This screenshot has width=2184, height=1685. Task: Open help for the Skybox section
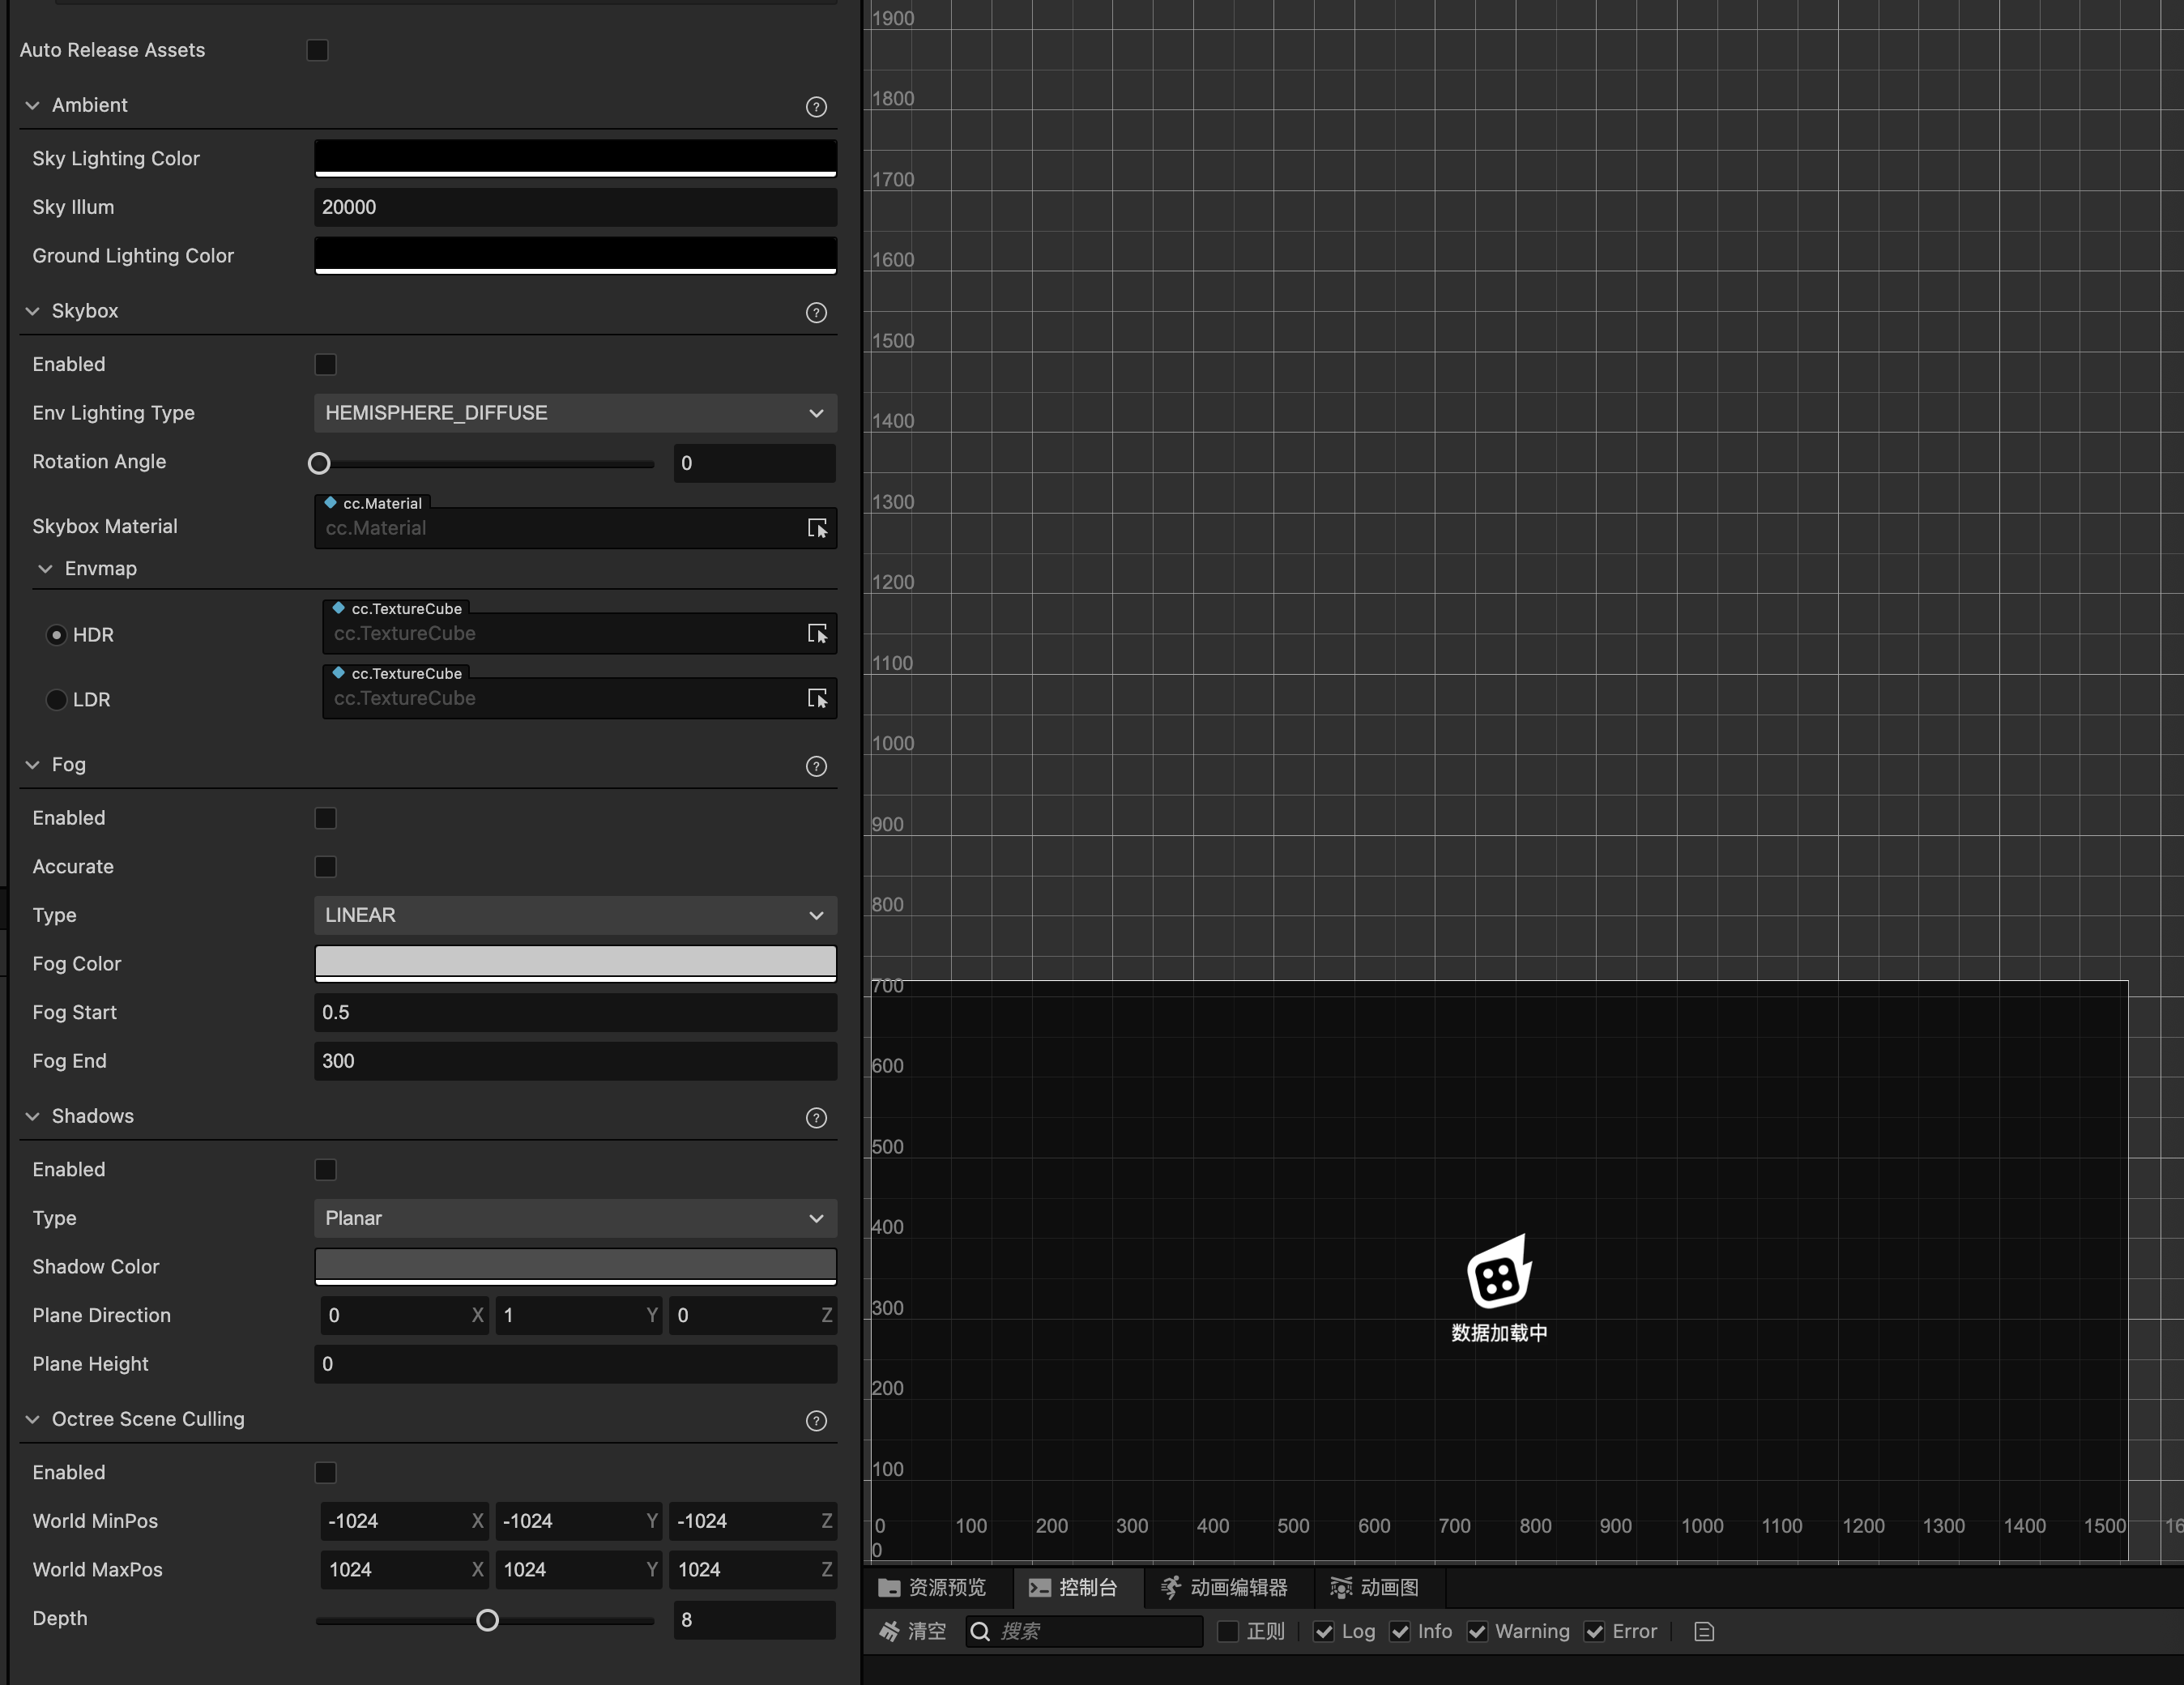click(816, 313)
